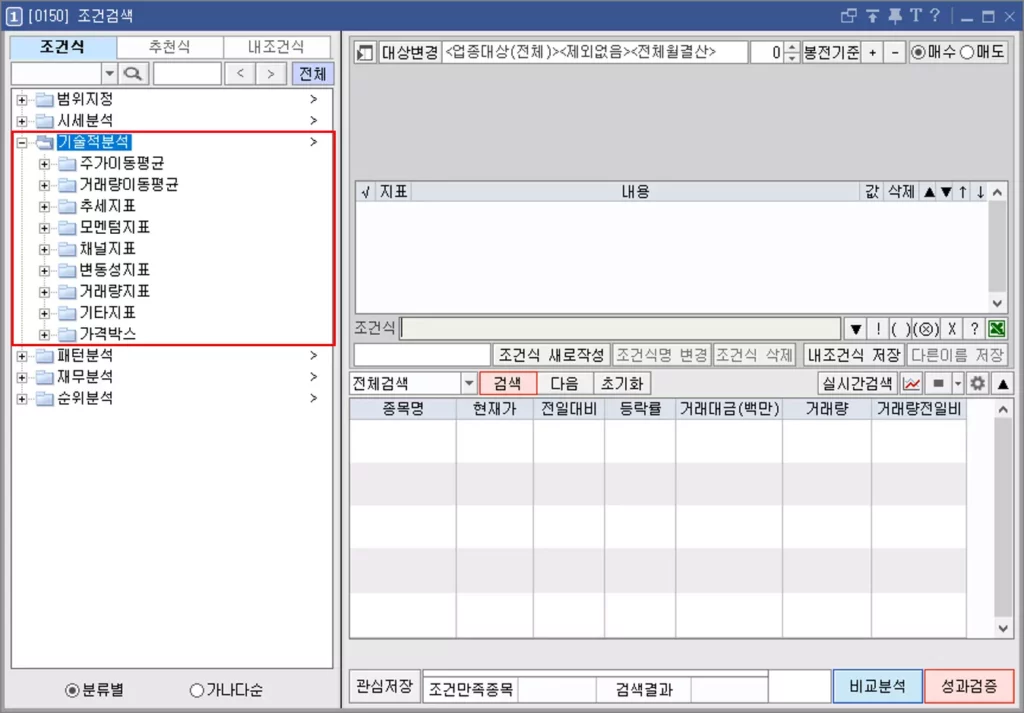Expand the 주가이동평균 subfolder
1024x713 pixels.
coord(44,164)
